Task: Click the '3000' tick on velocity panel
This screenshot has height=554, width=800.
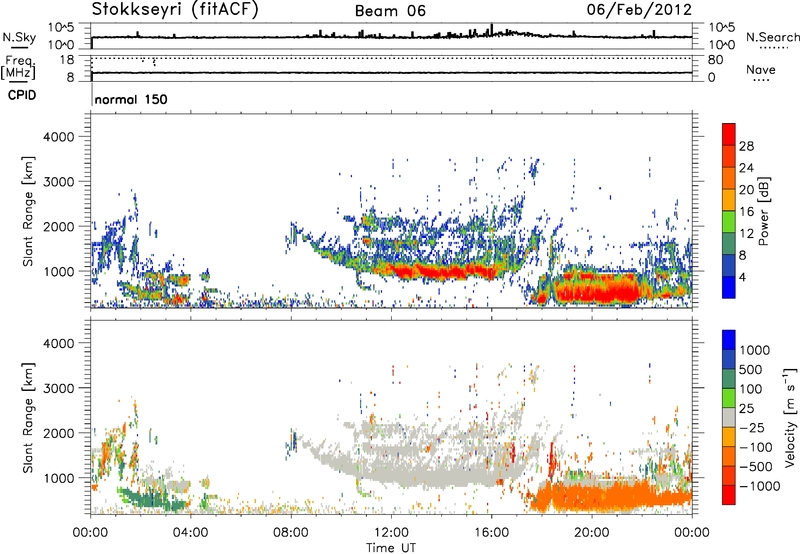Action: 58,388
